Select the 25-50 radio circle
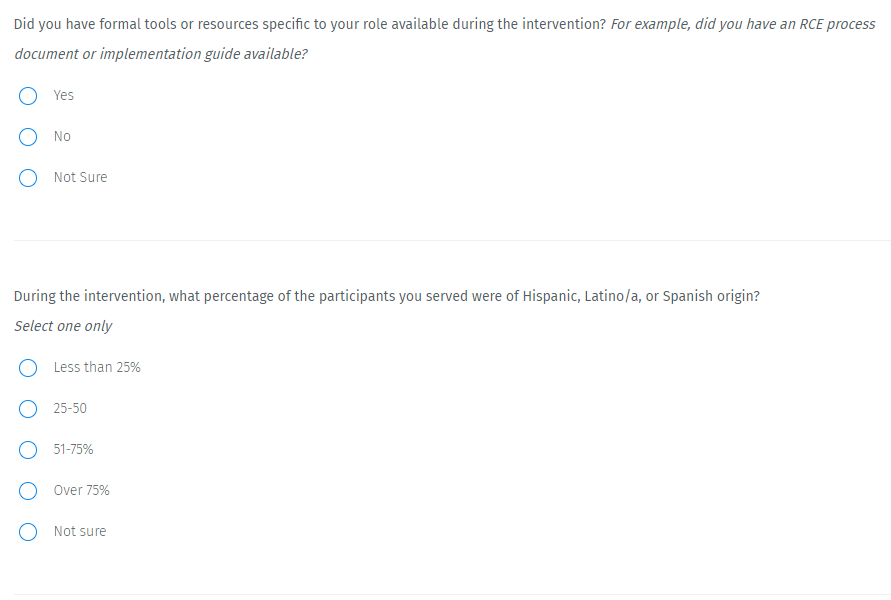Viewport: 891px width, 600px height. [x=30, y=409]
